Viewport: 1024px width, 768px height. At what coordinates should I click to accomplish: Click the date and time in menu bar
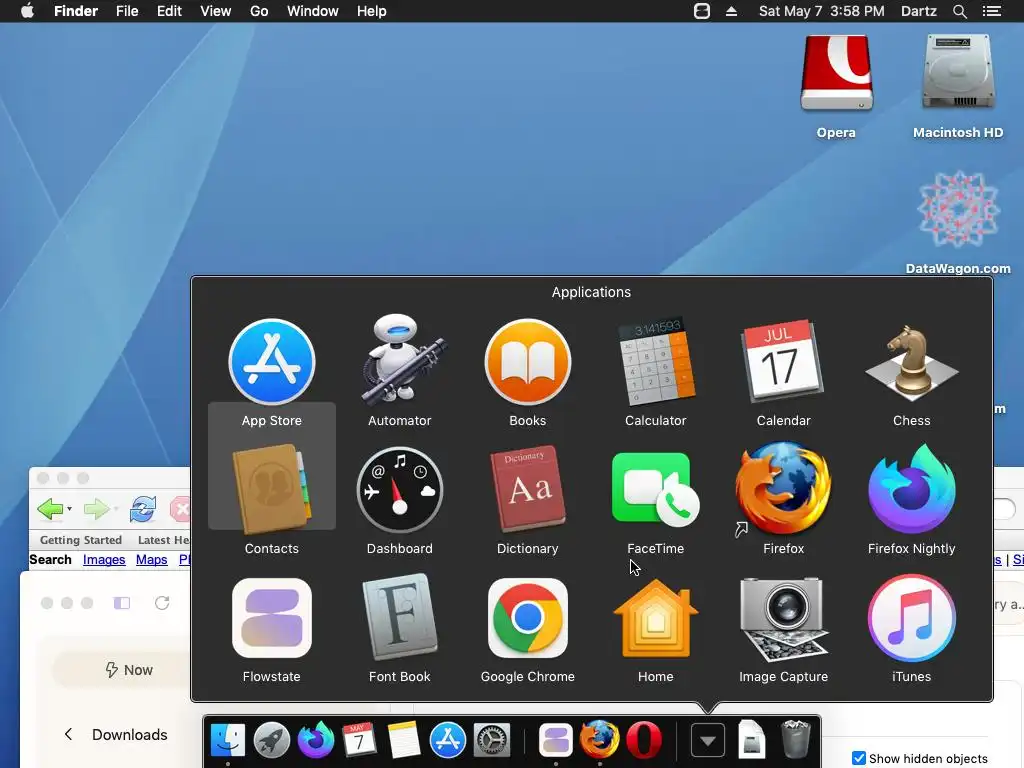point(822,11)
